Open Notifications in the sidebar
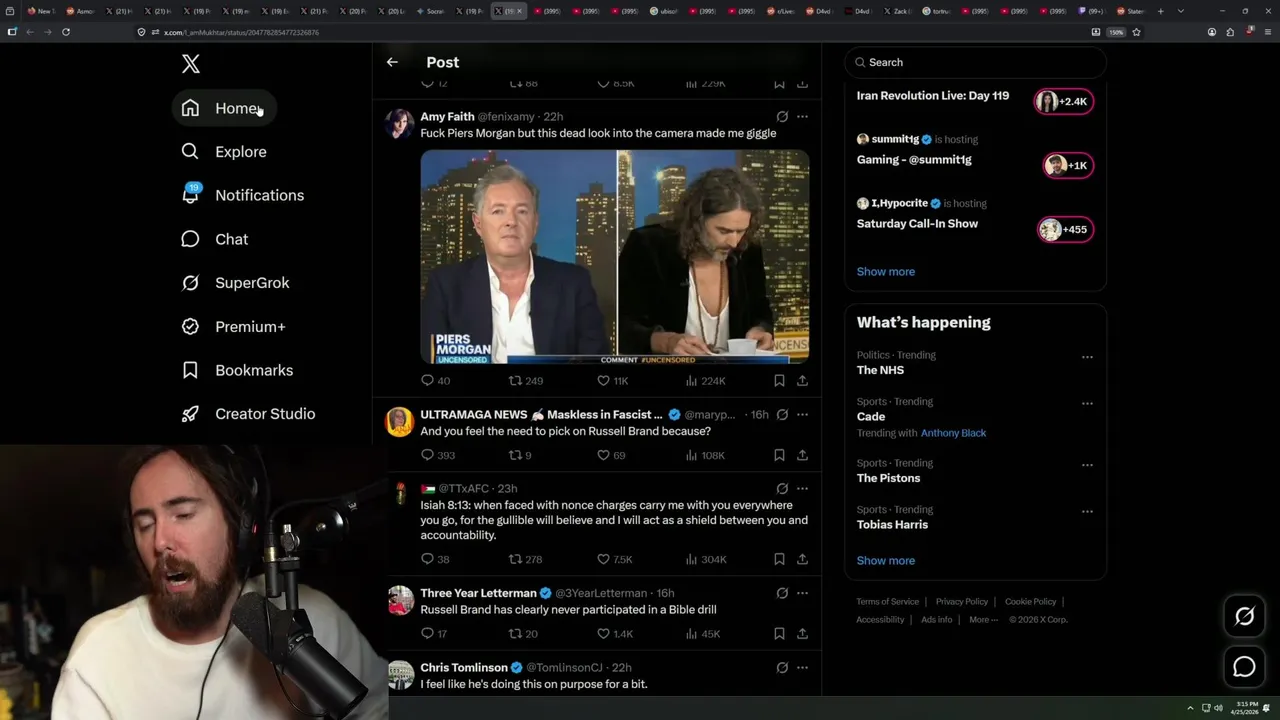Screen dimensions: 1280x720 coord(242,196)
